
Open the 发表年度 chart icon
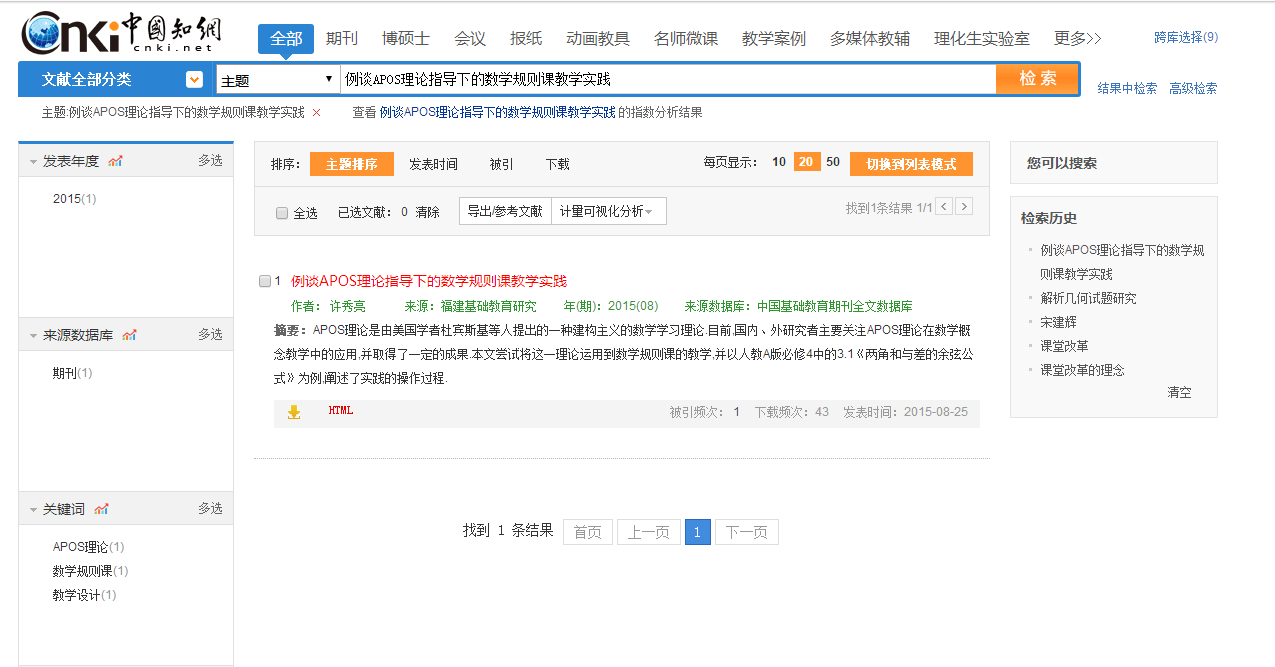tap(115, 161)
